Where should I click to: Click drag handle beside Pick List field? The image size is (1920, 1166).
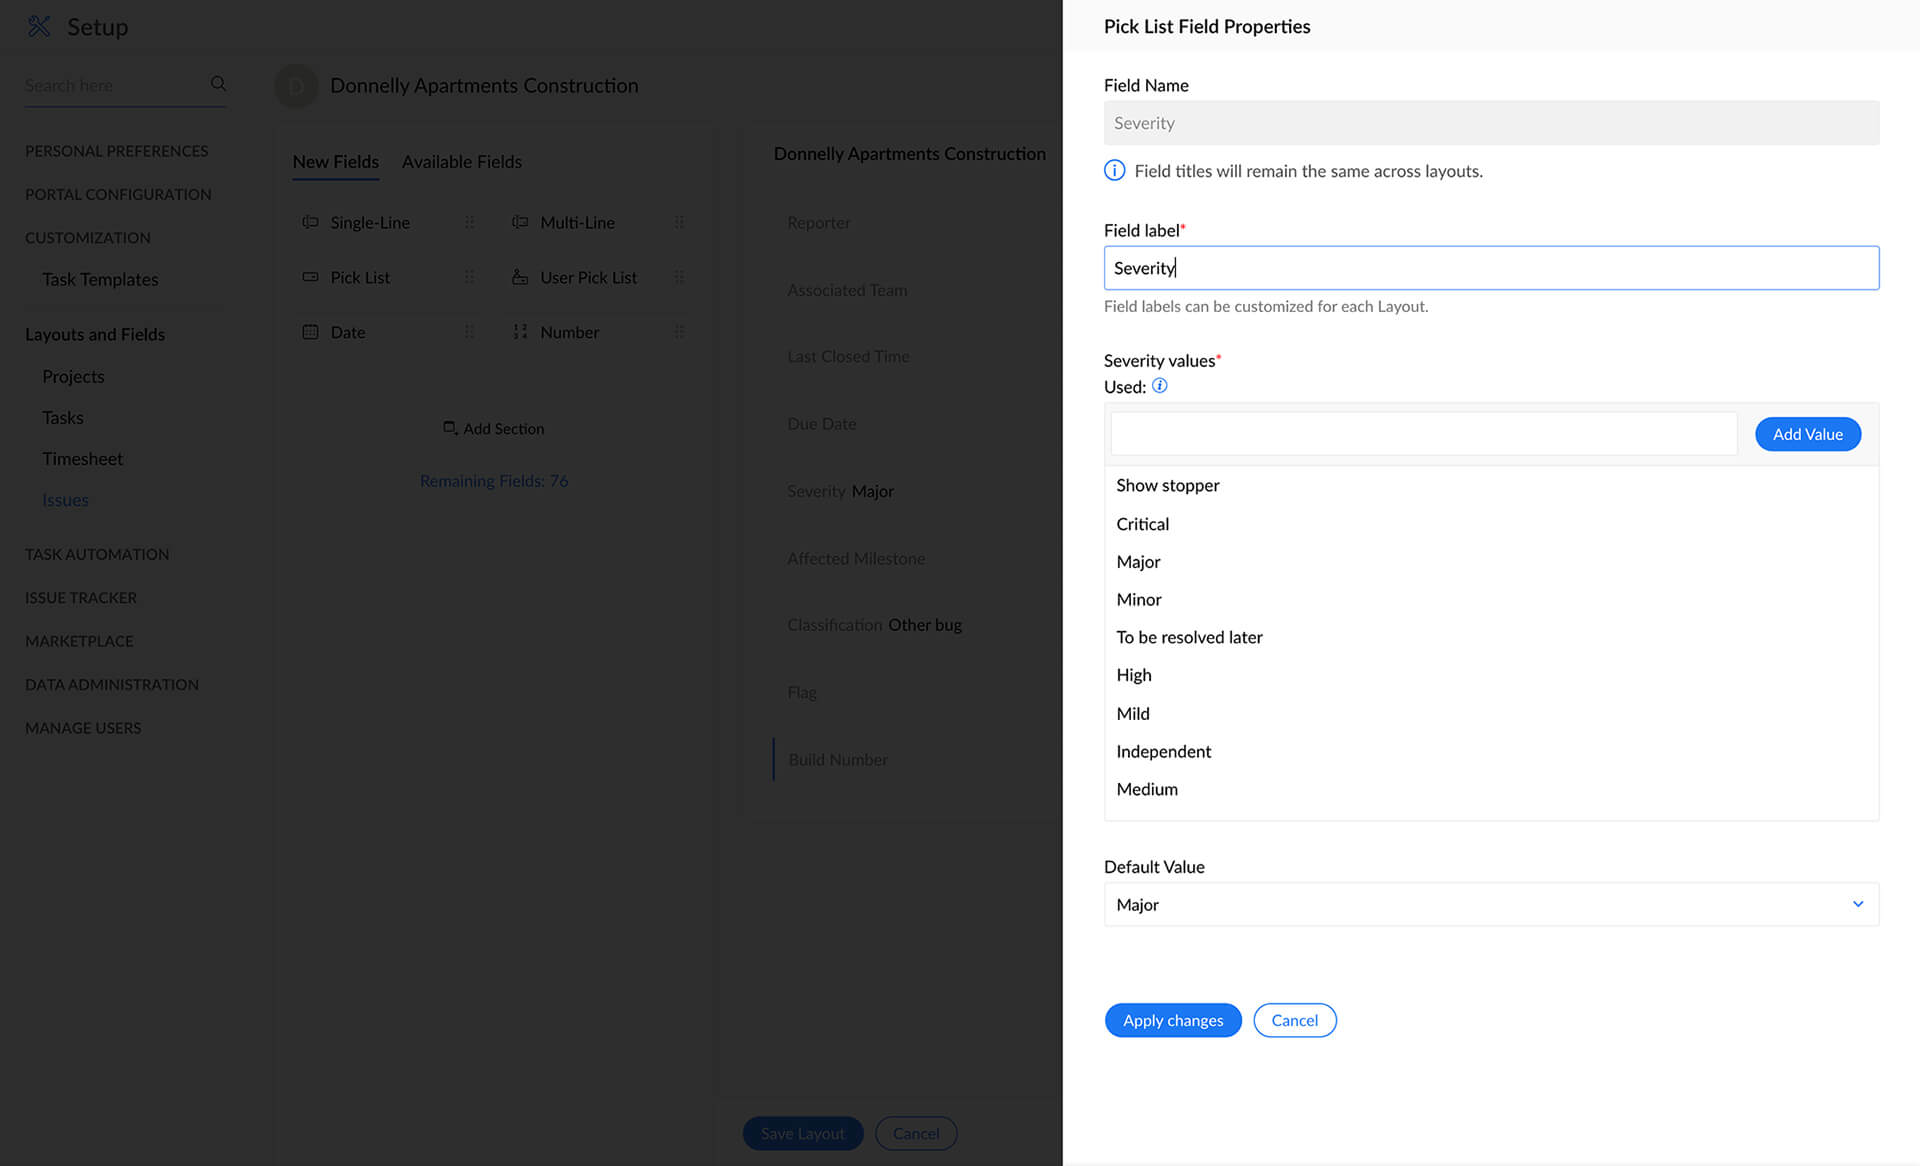point(469,277)
